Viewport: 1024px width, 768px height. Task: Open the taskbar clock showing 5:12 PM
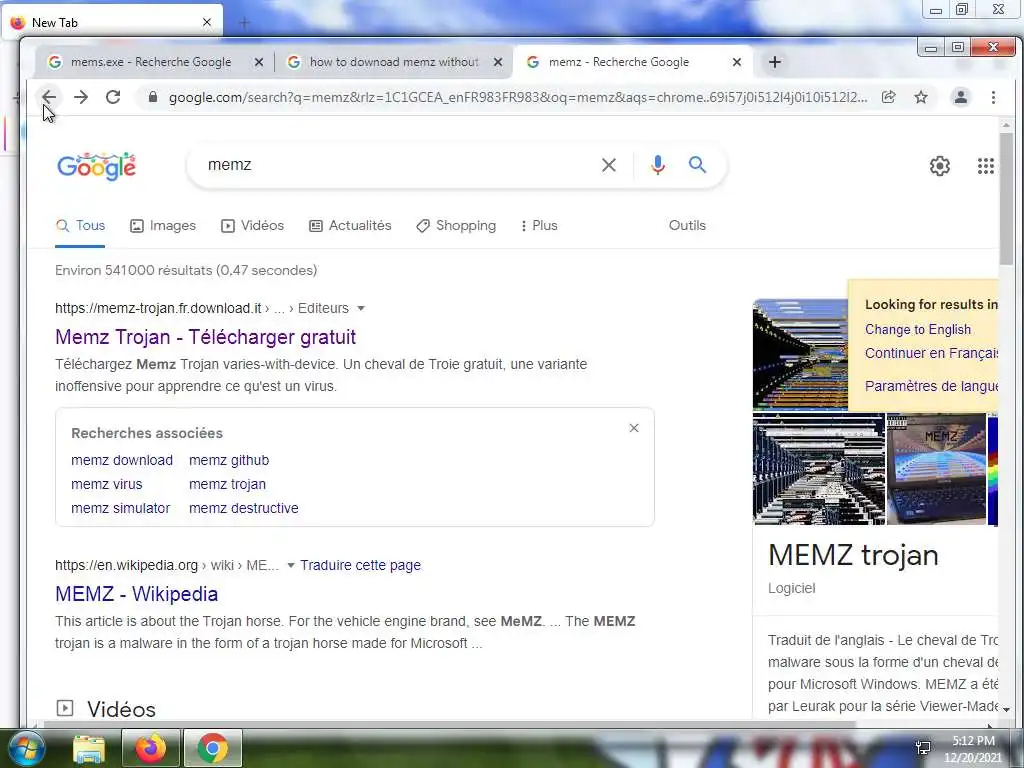point(973,748)
